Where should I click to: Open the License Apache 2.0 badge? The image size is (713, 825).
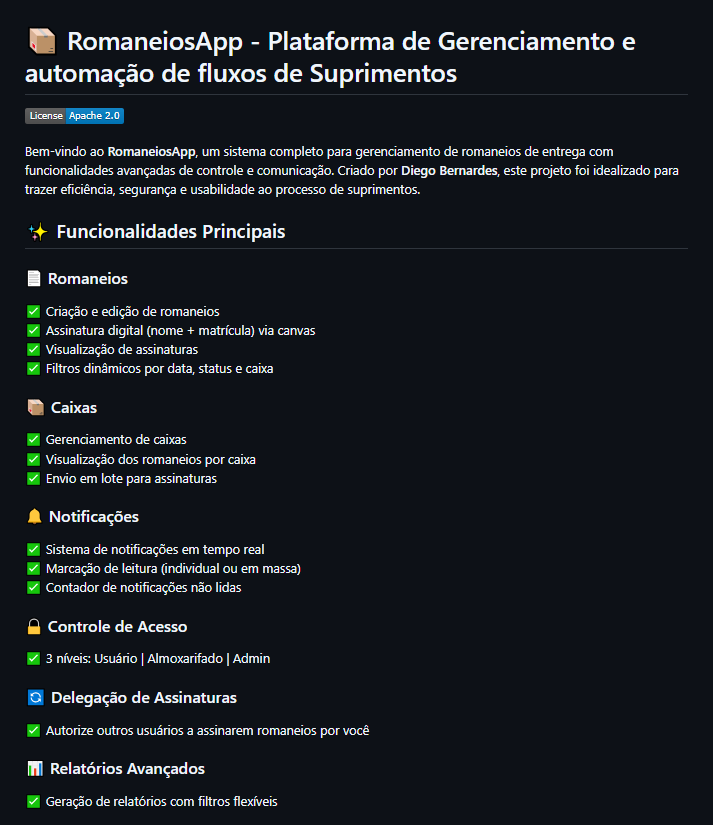click(74, 116)
